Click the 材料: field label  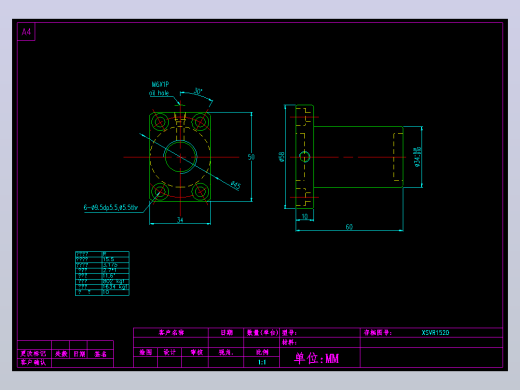point(289,342)
